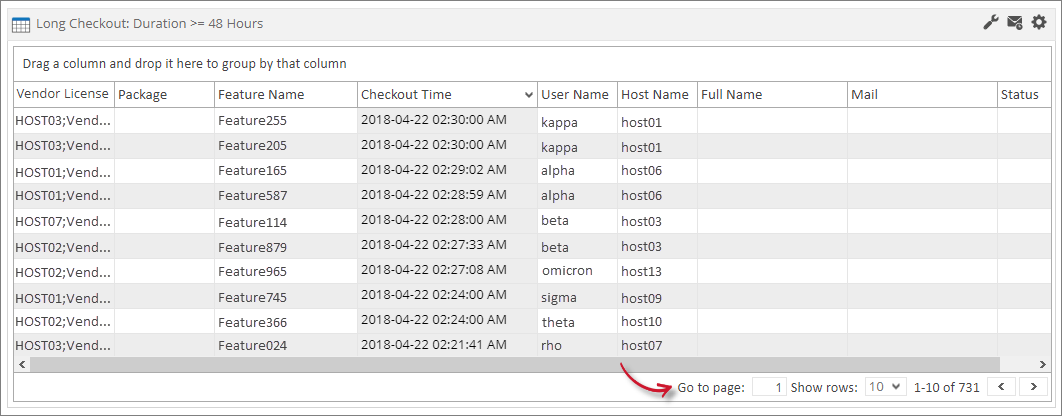Toggle sort arrow on Checkout Time column

(x=528, y=95)
